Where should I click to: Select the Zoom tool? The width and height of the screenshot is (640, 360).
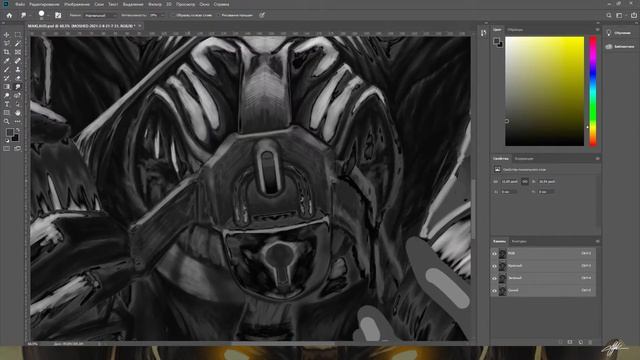pyautogui.click(x=7, y=121)
